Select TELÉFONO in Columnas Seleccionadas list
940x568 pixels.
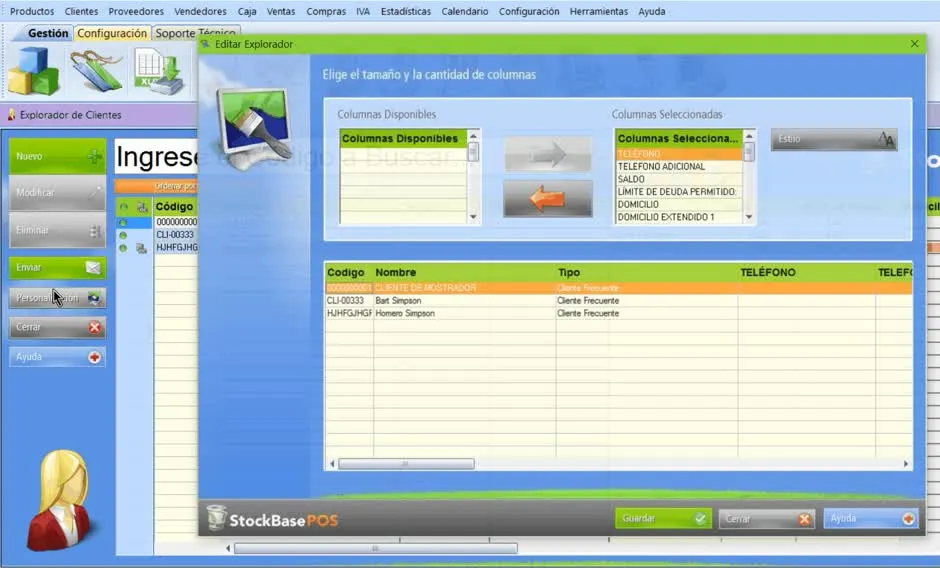pos(679,154)
